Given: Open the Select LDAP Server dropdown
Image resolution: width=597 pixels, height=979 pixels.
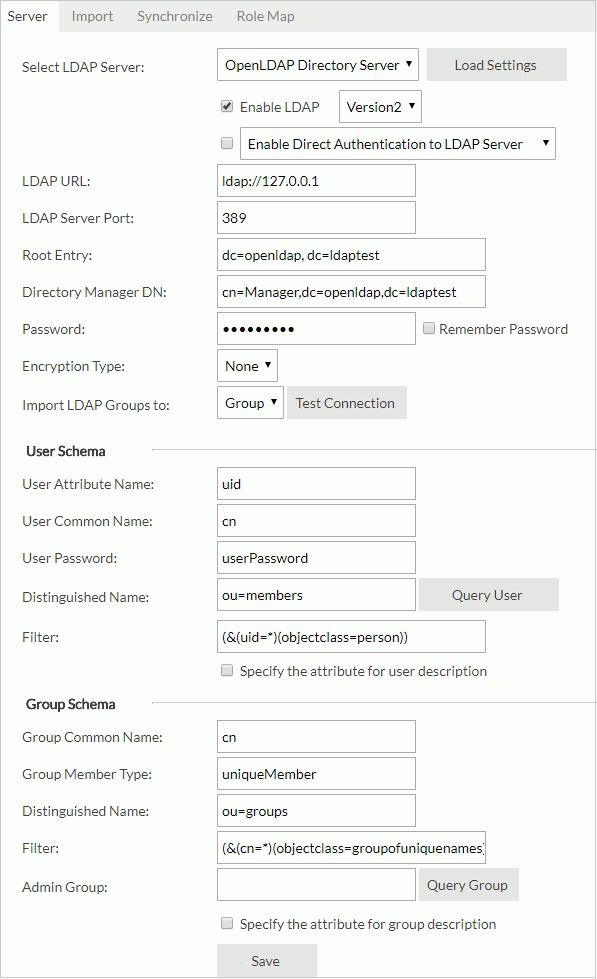Looking at the screenshot, I should tap(315, 64).
